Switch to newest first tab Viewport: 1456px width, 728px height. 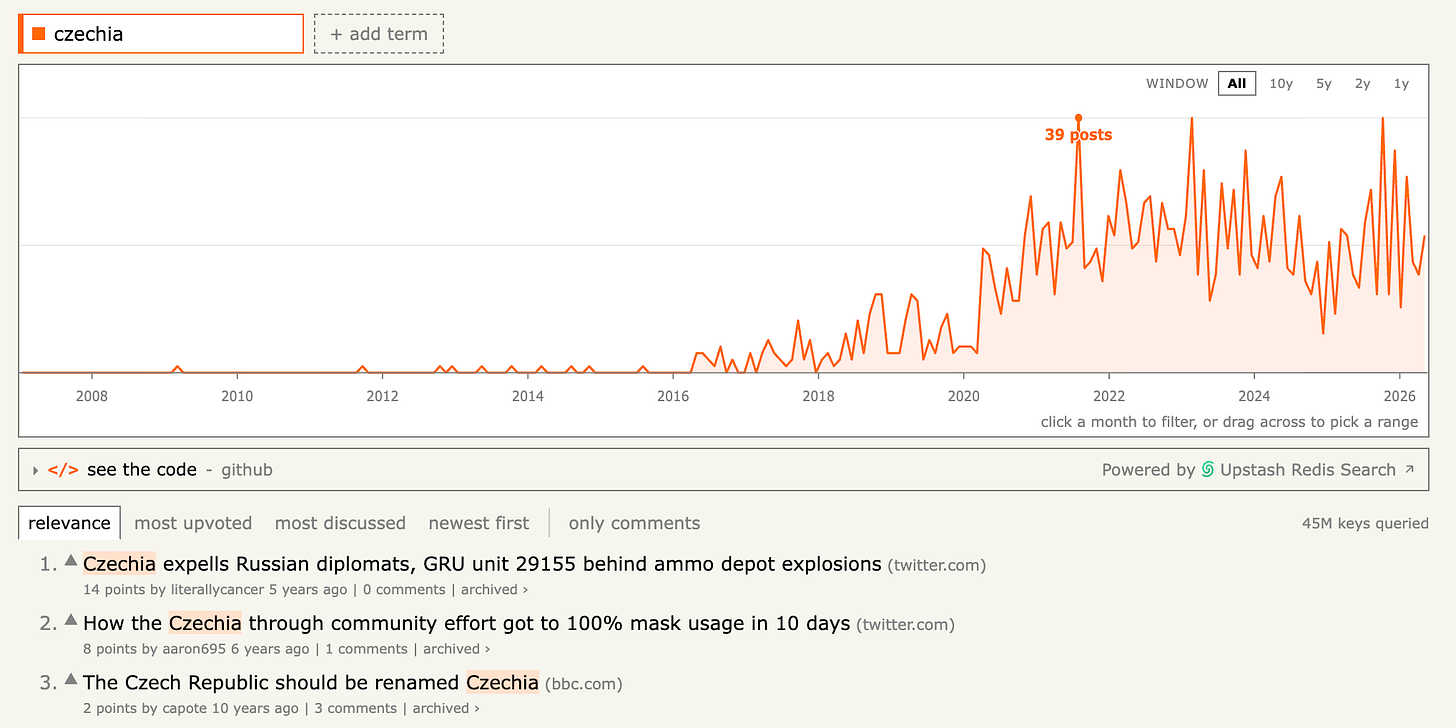pos(479,523)
